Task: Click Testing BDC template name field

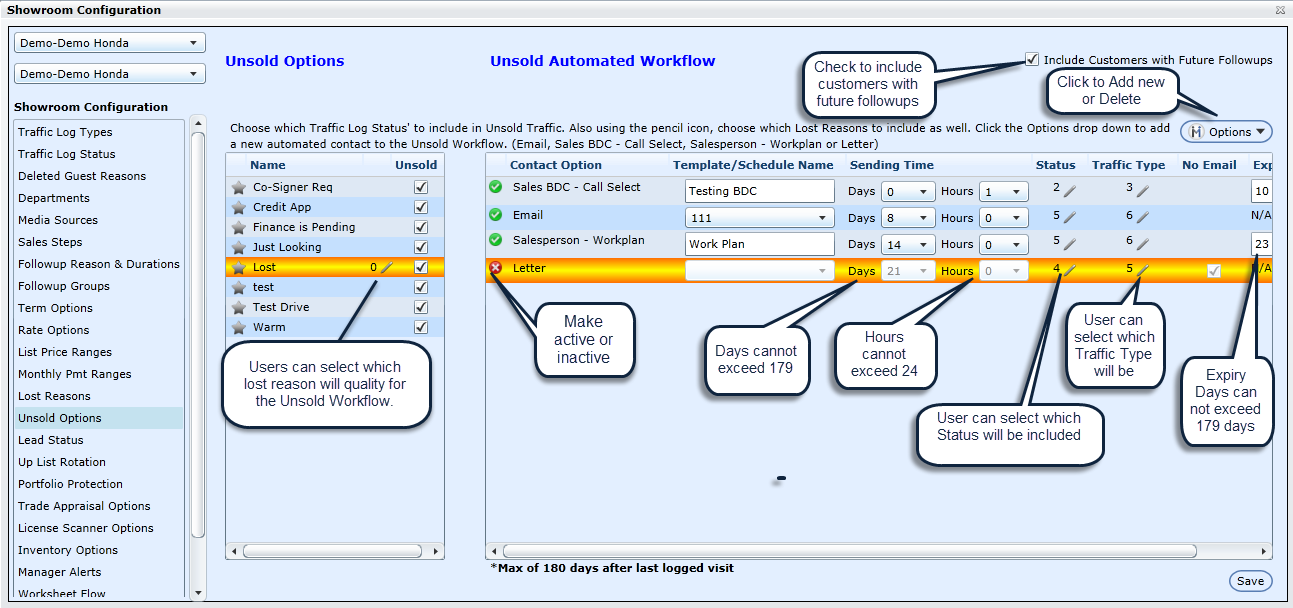Action: [760, 191]
